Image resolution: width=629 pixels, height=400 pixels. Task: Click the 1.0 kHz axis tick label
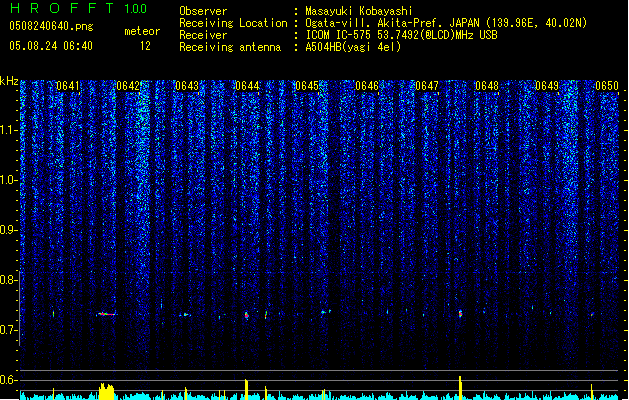[8, 180]
